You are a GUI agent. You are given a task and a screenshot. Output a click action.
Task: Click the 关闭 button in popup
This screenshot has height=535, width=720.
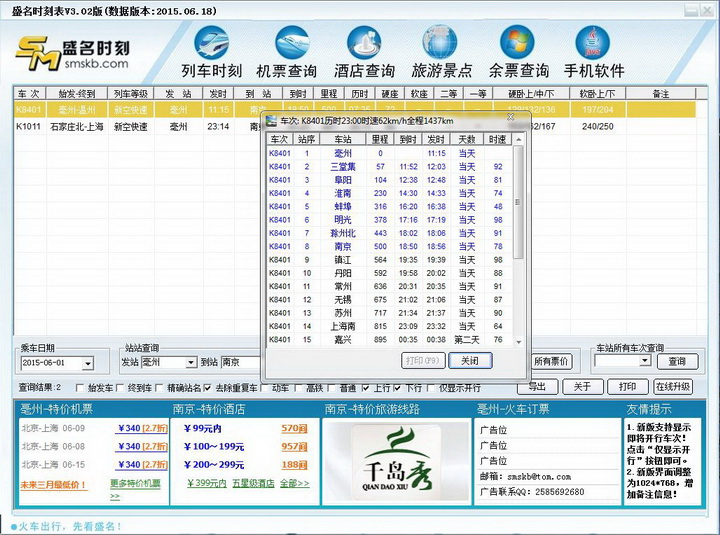tap(470, 360)
